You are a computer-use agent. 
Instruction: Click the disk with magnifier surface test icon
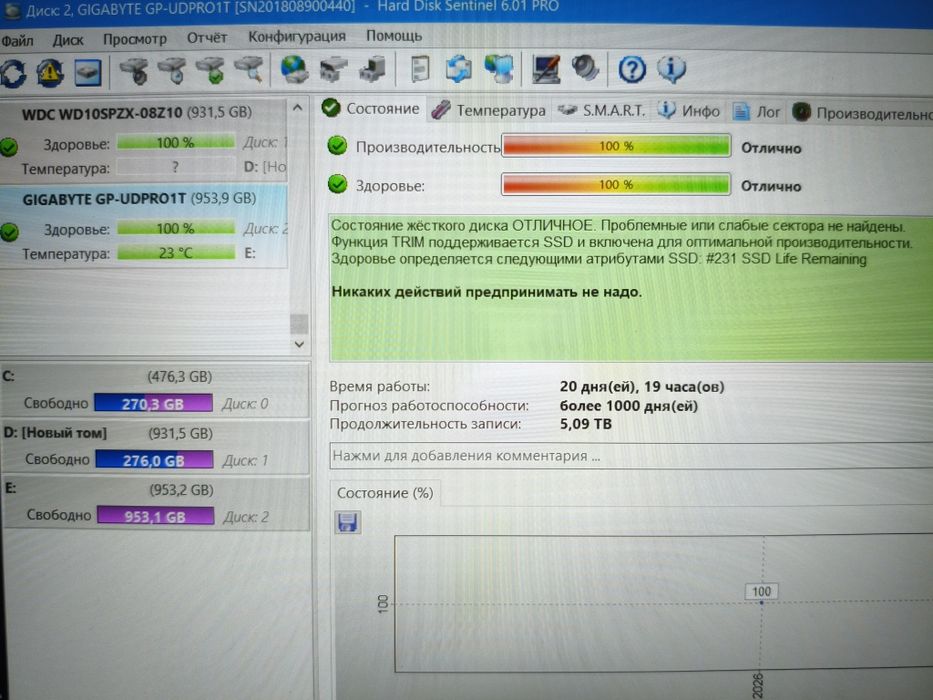(x=249, y=69)
